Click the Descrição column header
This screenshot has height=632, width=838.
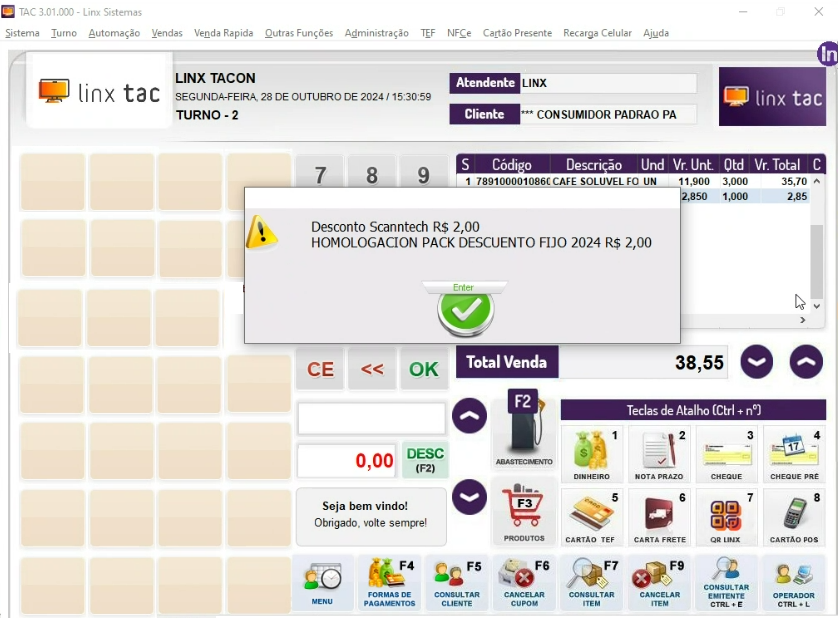pyautogui.click(x=594, y=165)
